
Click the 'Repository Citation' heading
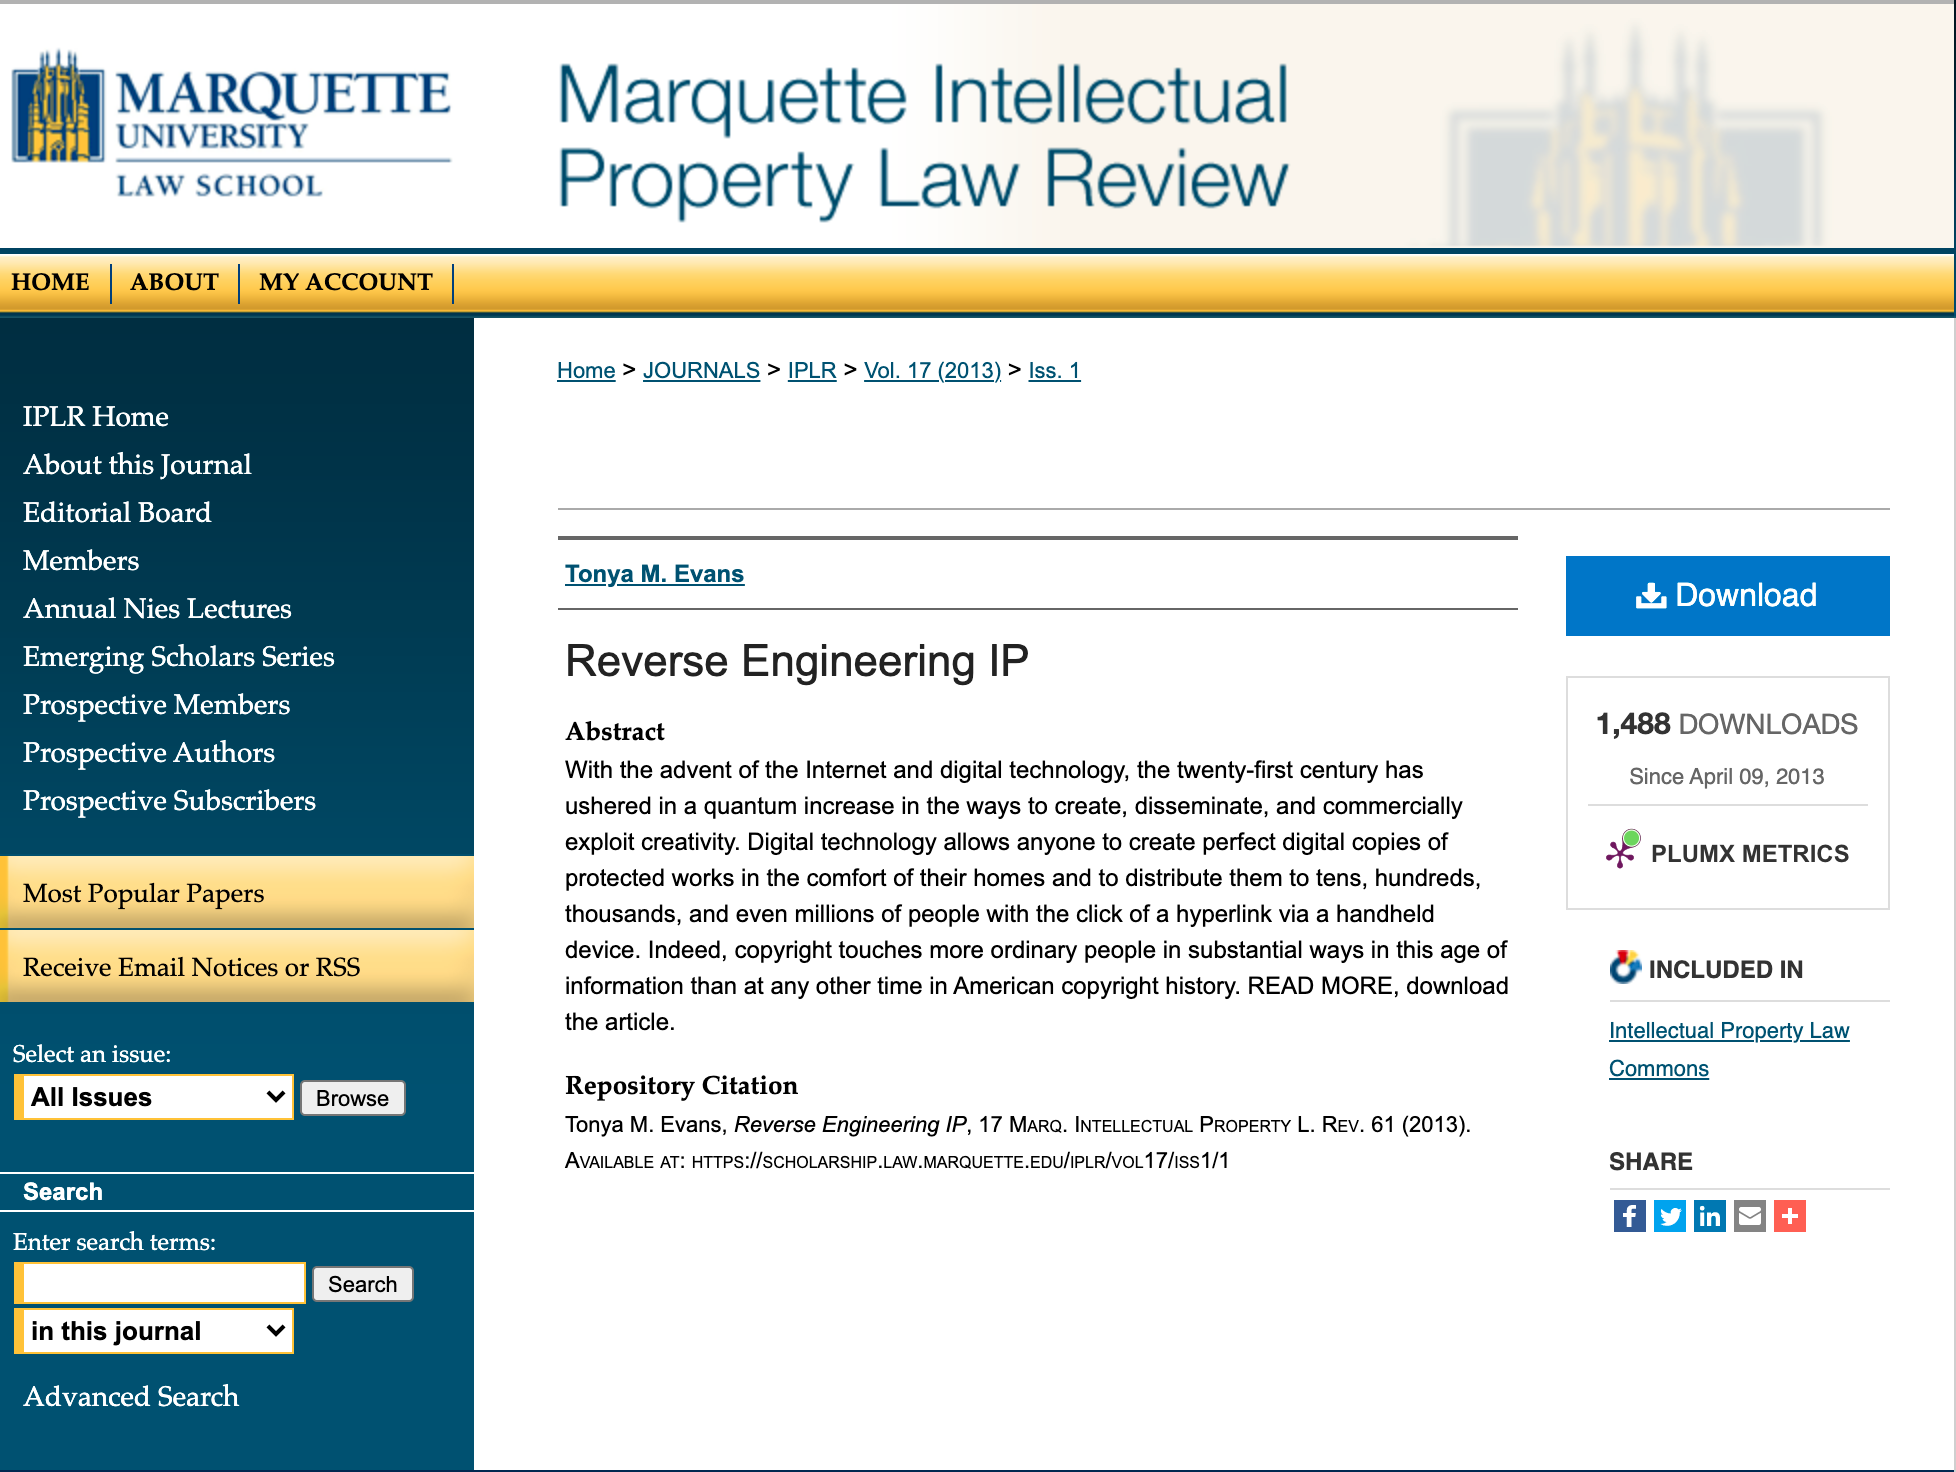(681, 1086)
